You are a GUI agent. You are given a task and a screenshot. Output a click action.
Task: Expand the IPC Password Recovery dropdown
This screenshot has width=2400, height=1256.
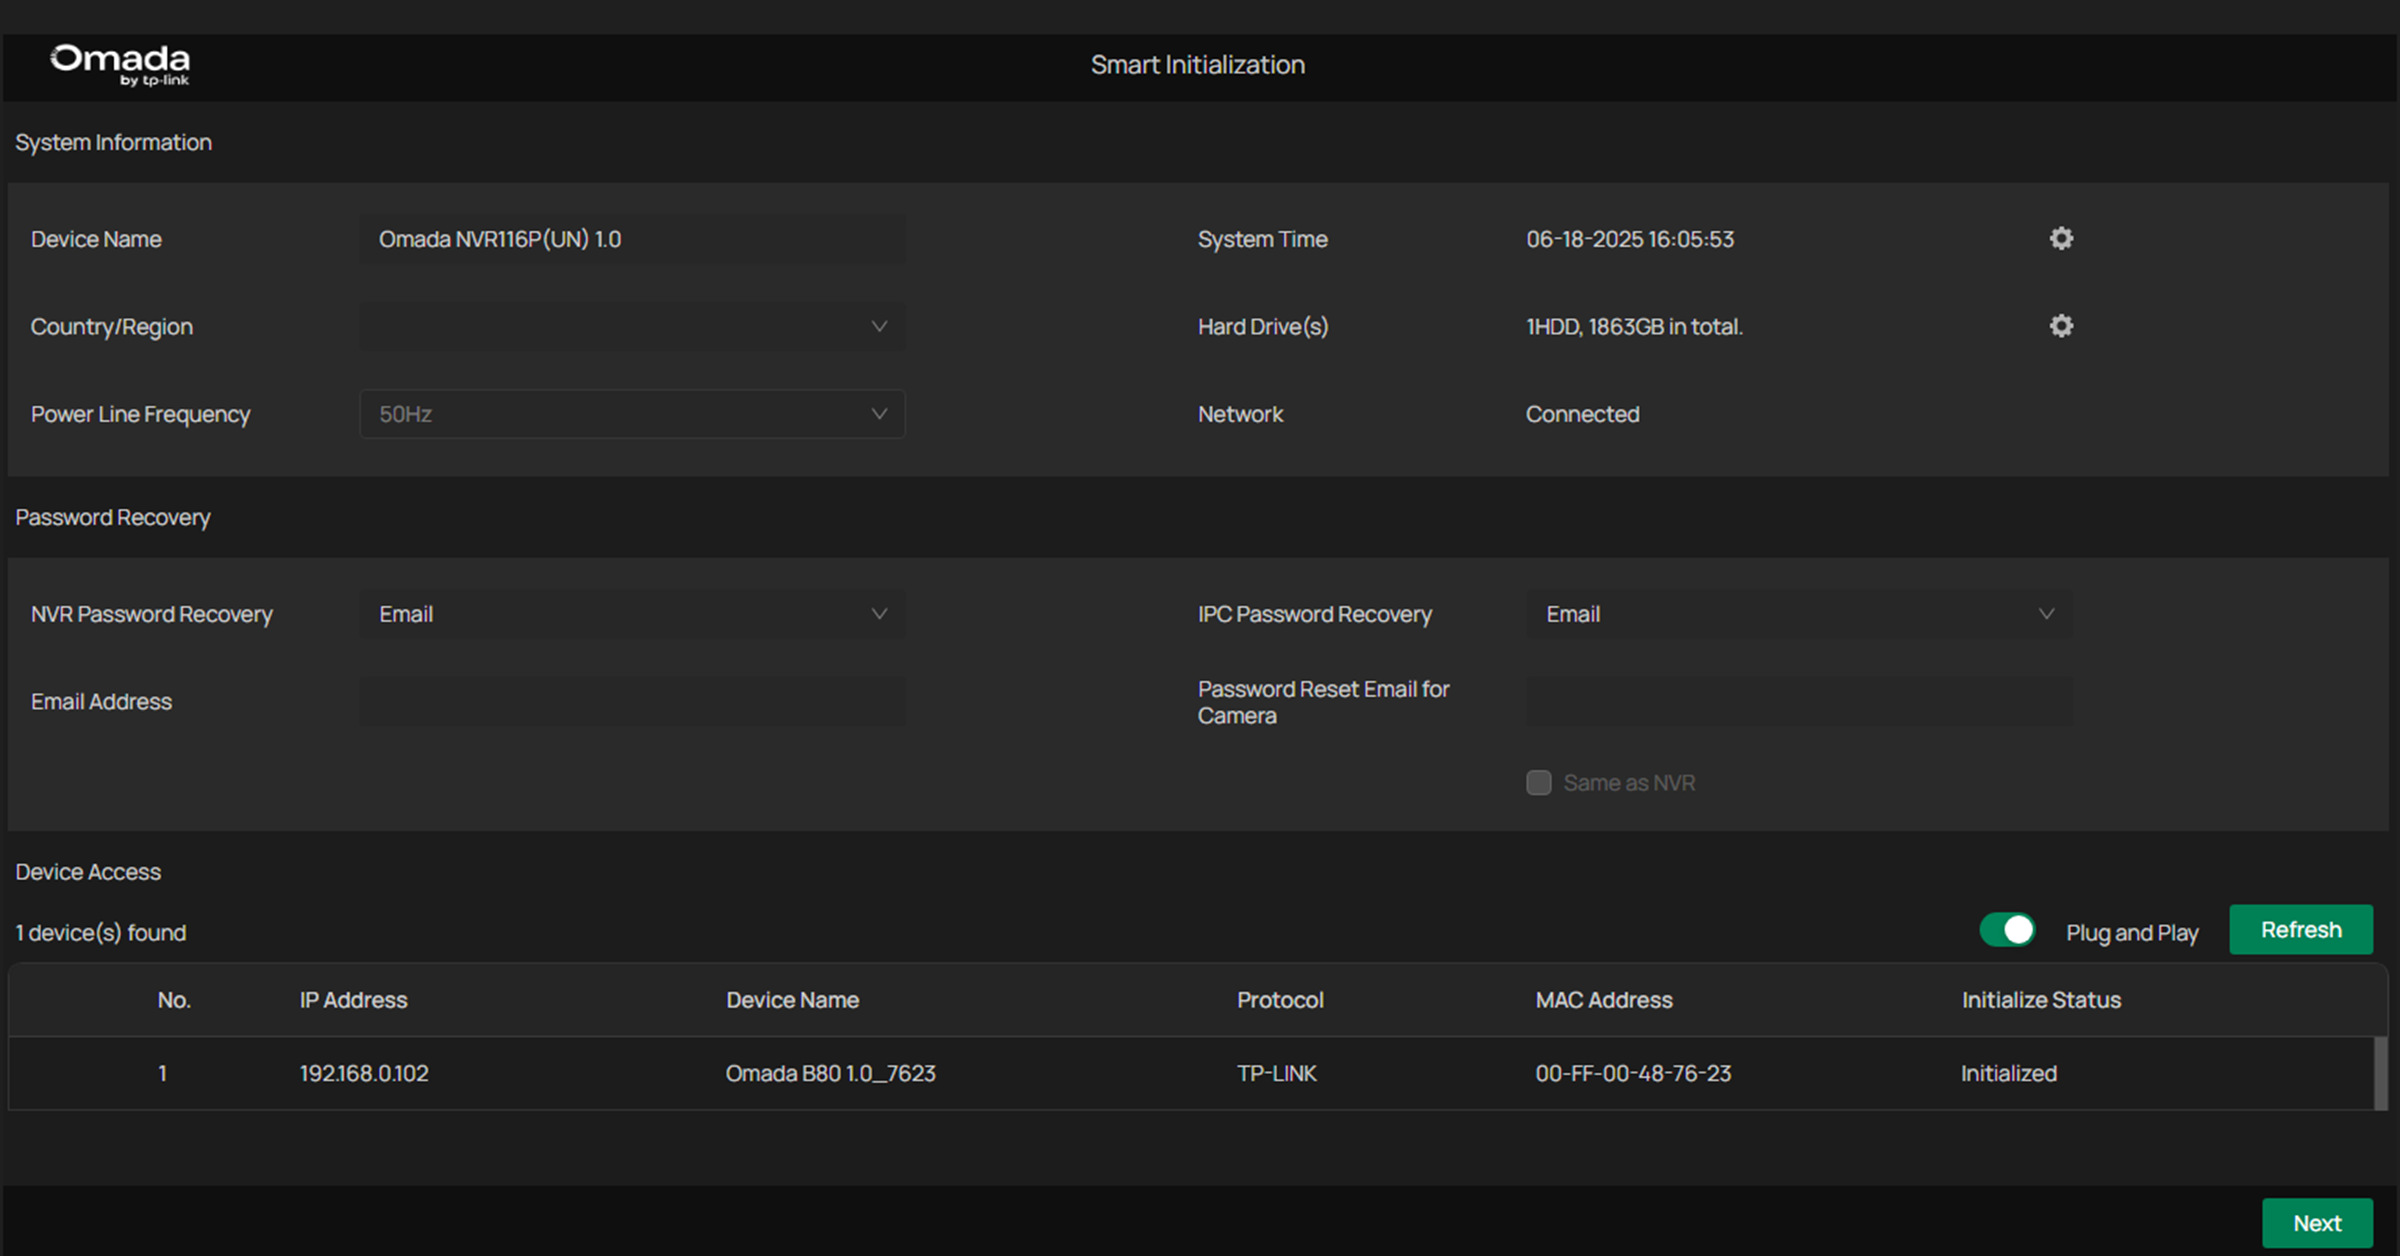point(1799,614)
